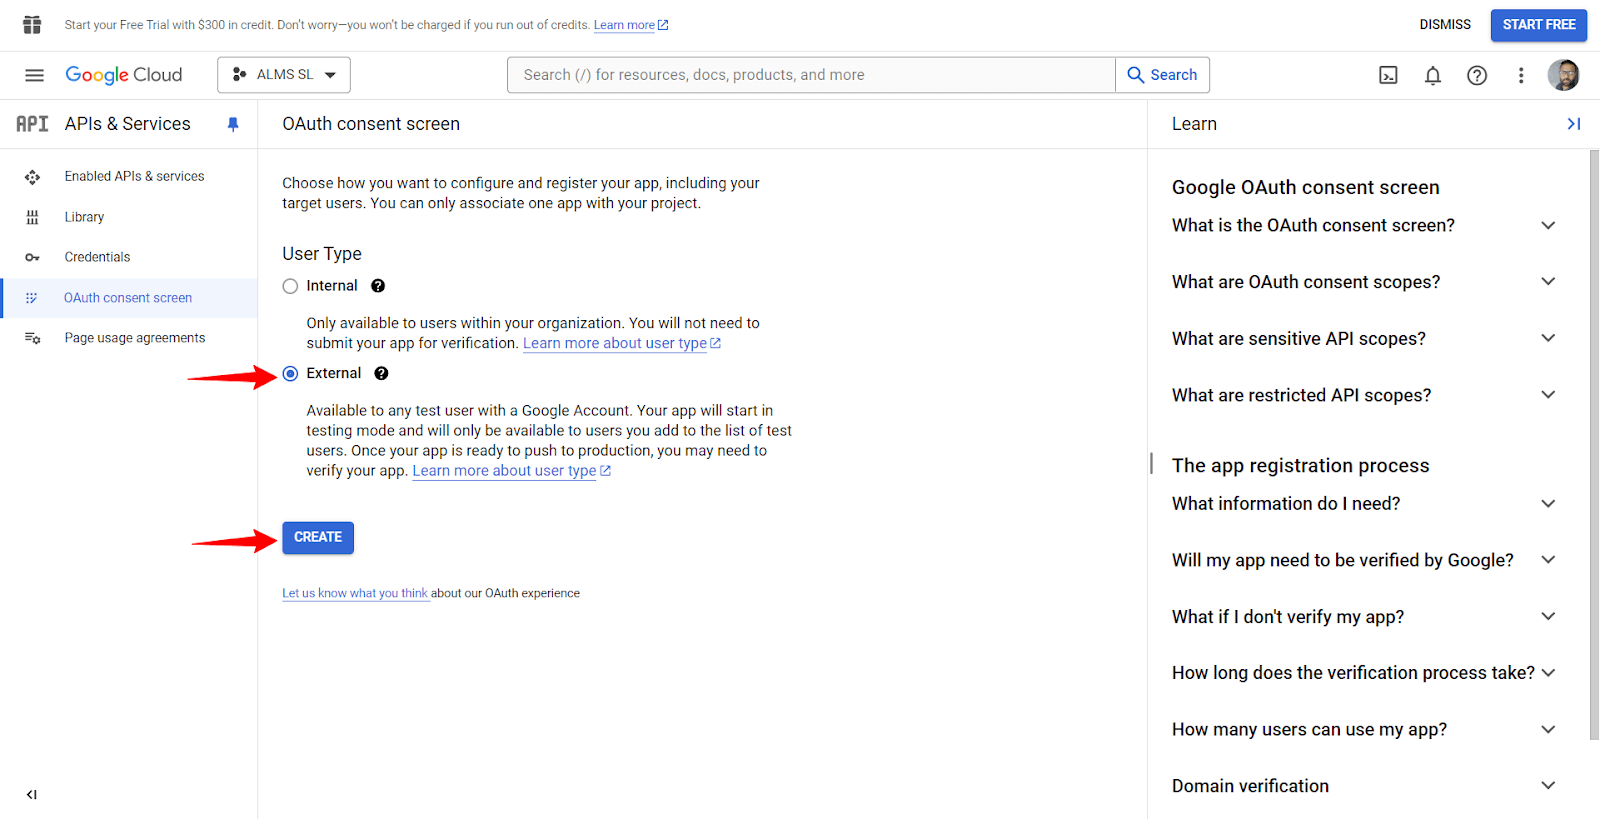
Task: Click the blue CREATE button
Action: click(x=318, y=537)
